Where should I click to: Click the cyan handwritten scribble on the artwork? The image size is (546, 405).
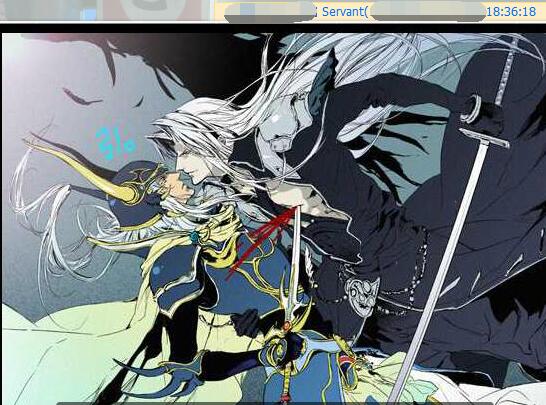point(115,143)
